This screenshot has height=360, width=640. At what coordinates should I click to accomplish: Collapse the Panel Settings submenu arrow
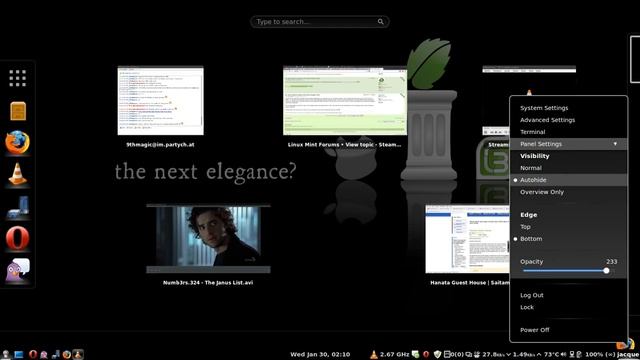point(615,144)
